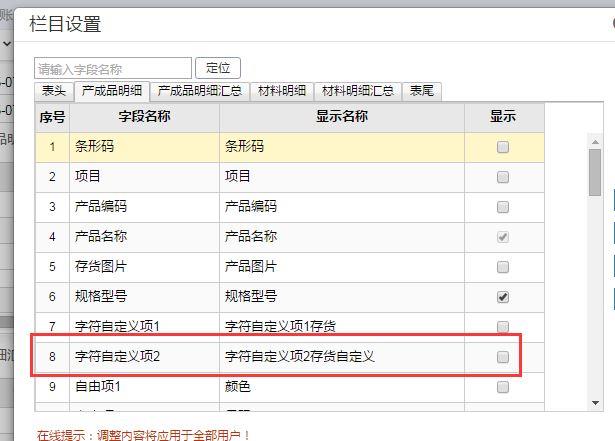
Task: Select field name 字符自定义项2 cell
Action: click(144, 357)
